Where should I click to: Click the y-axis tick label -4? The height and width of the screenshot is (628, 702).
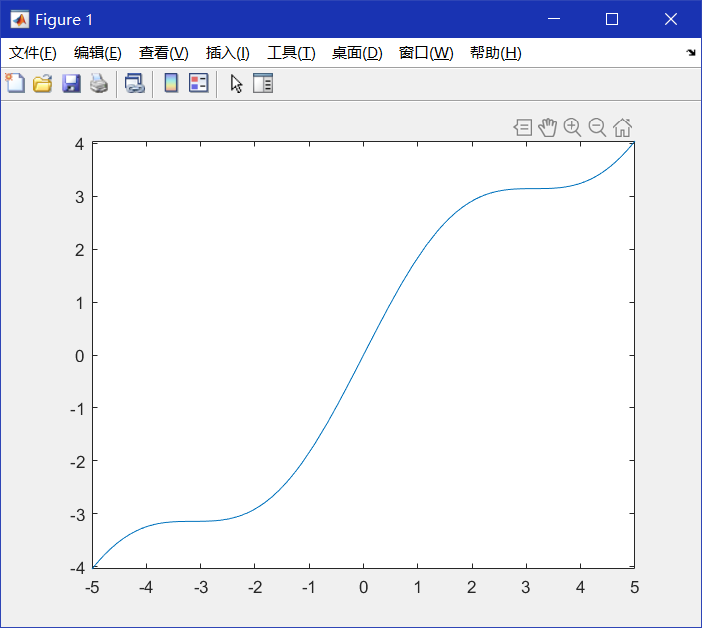(77, 568)
